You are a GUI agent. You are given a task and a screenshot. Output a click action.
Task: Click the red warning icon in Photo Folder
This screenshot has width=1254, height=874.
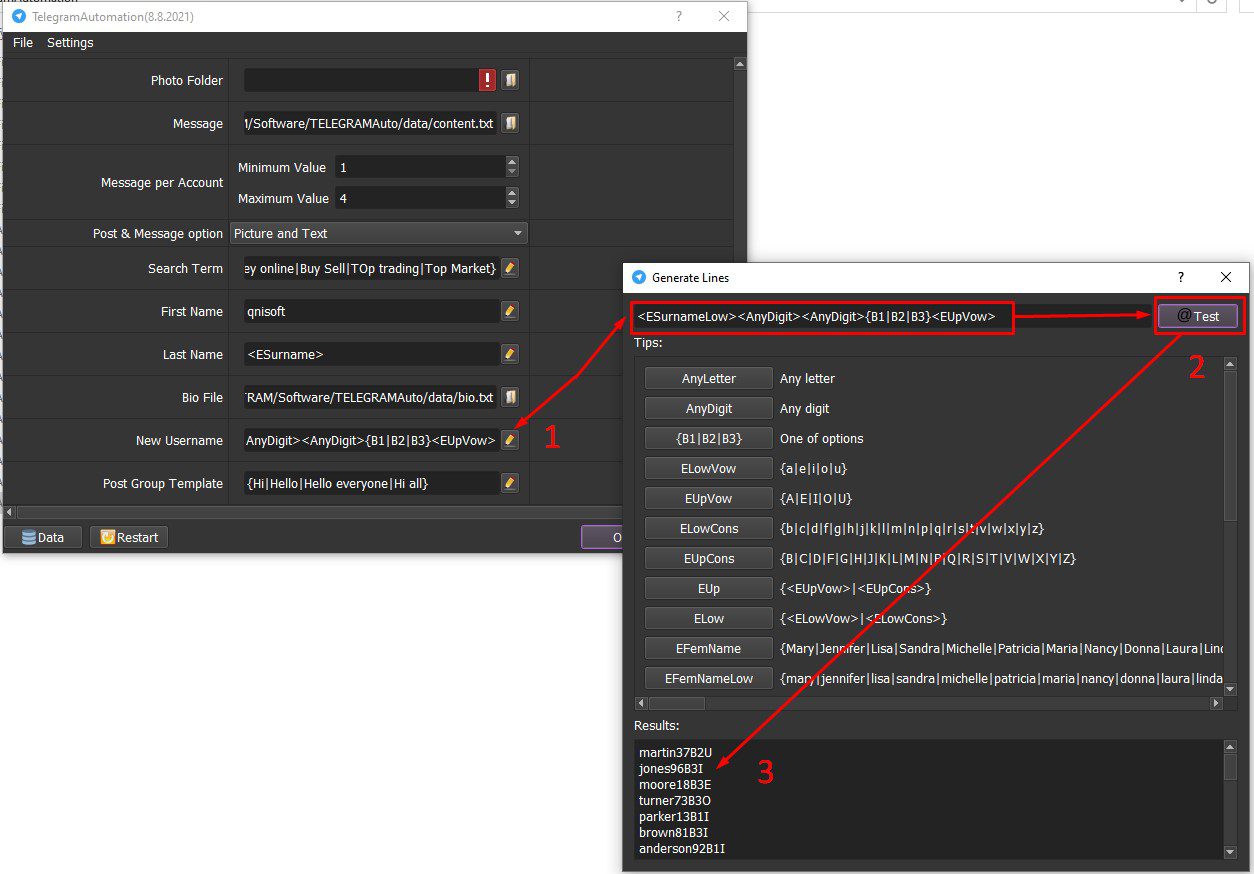487,80
